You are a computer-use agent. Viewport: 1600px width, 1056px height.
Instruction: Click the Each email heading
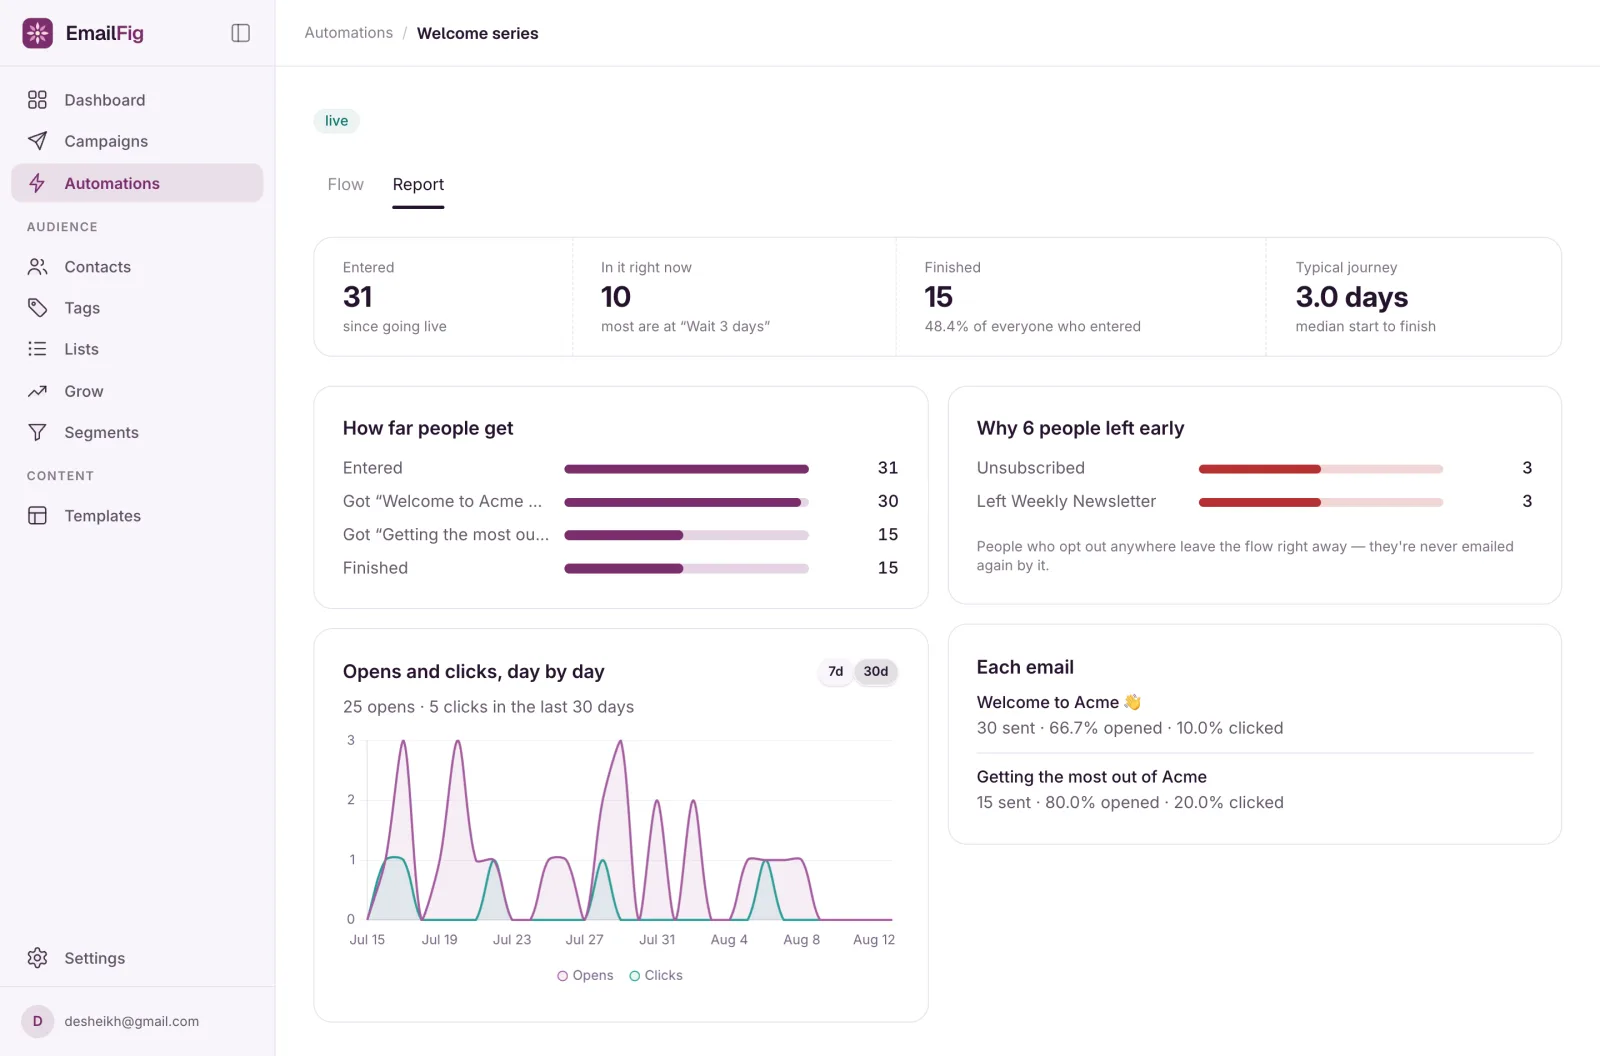click(1025, 667)
